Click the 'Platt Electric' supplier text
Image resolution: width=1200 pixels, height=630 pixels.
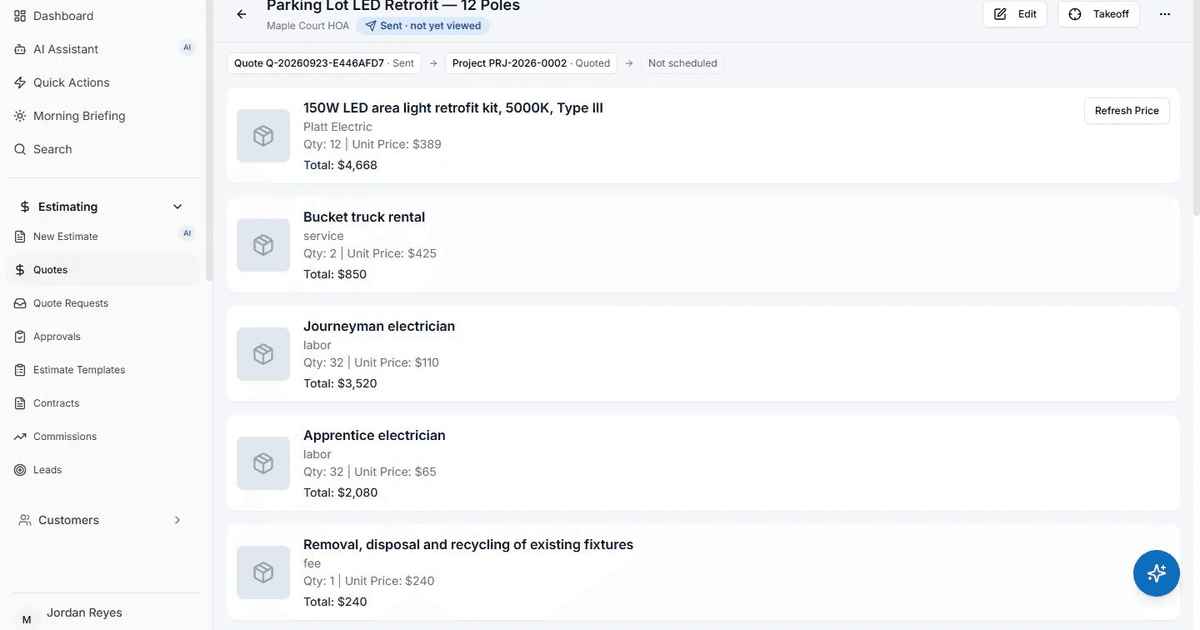point(338,127)
